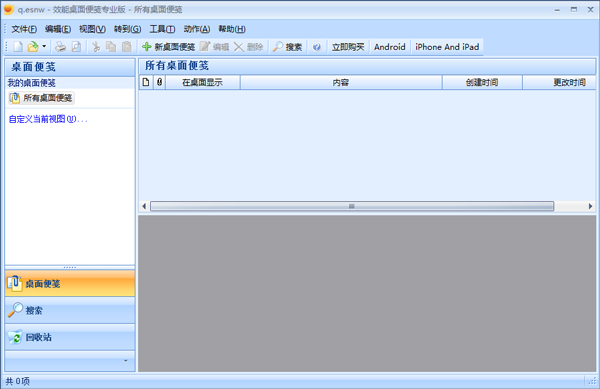Click the horizontal scrollbar right arrow

click(590, 206)
